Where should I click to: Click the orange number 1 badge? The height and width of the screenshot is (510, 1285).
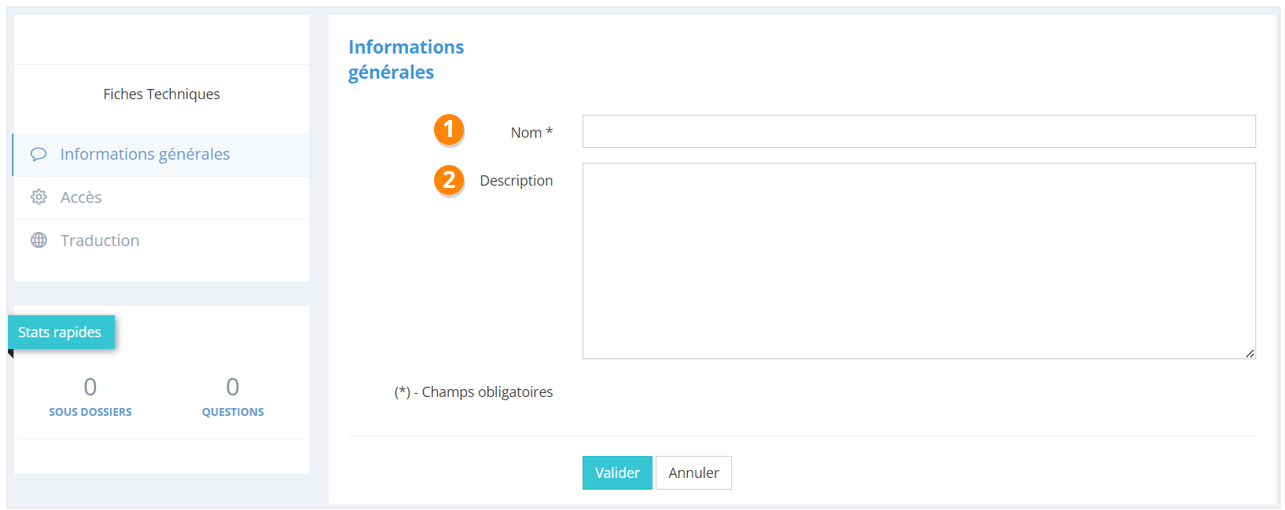tap(449, 130)
